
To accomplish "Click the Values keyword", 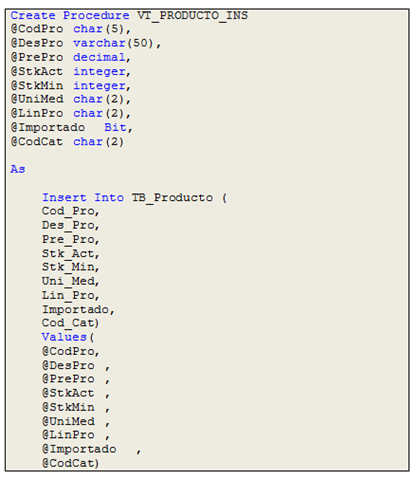I will point(64,337).
